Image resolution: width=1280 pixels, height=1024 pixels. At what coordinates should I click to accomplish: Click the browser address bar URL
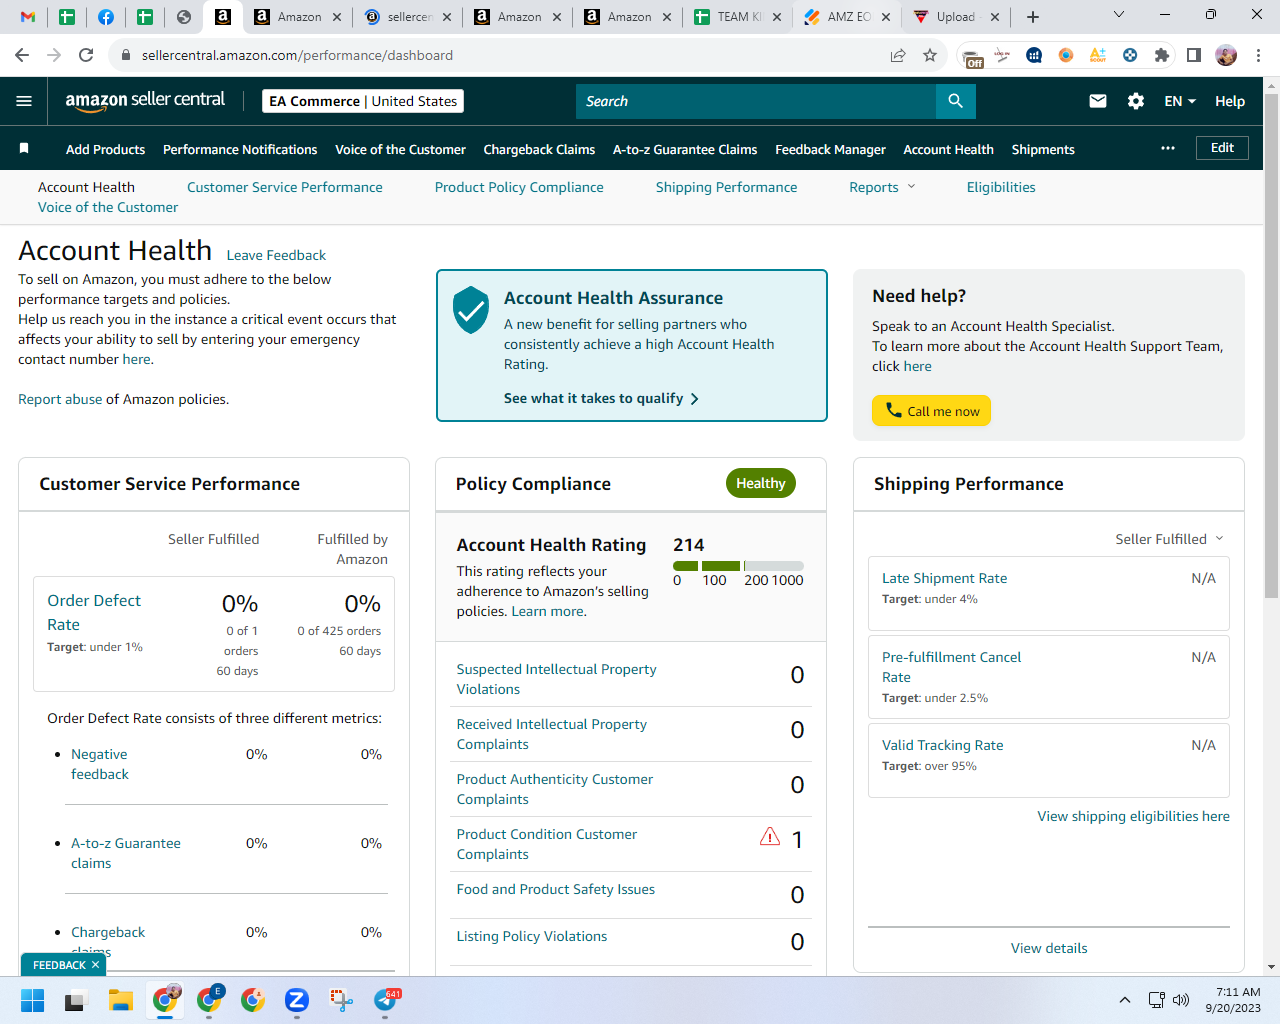297,55
